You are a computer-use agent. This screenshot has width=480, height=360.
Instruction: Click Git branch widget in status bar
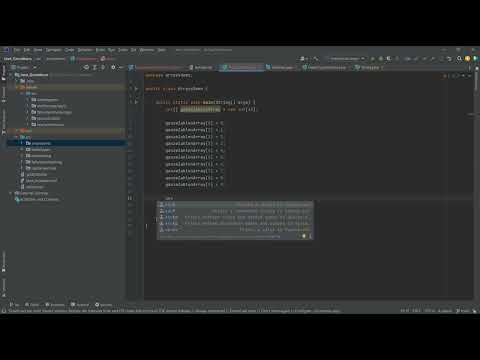point(462,311)
